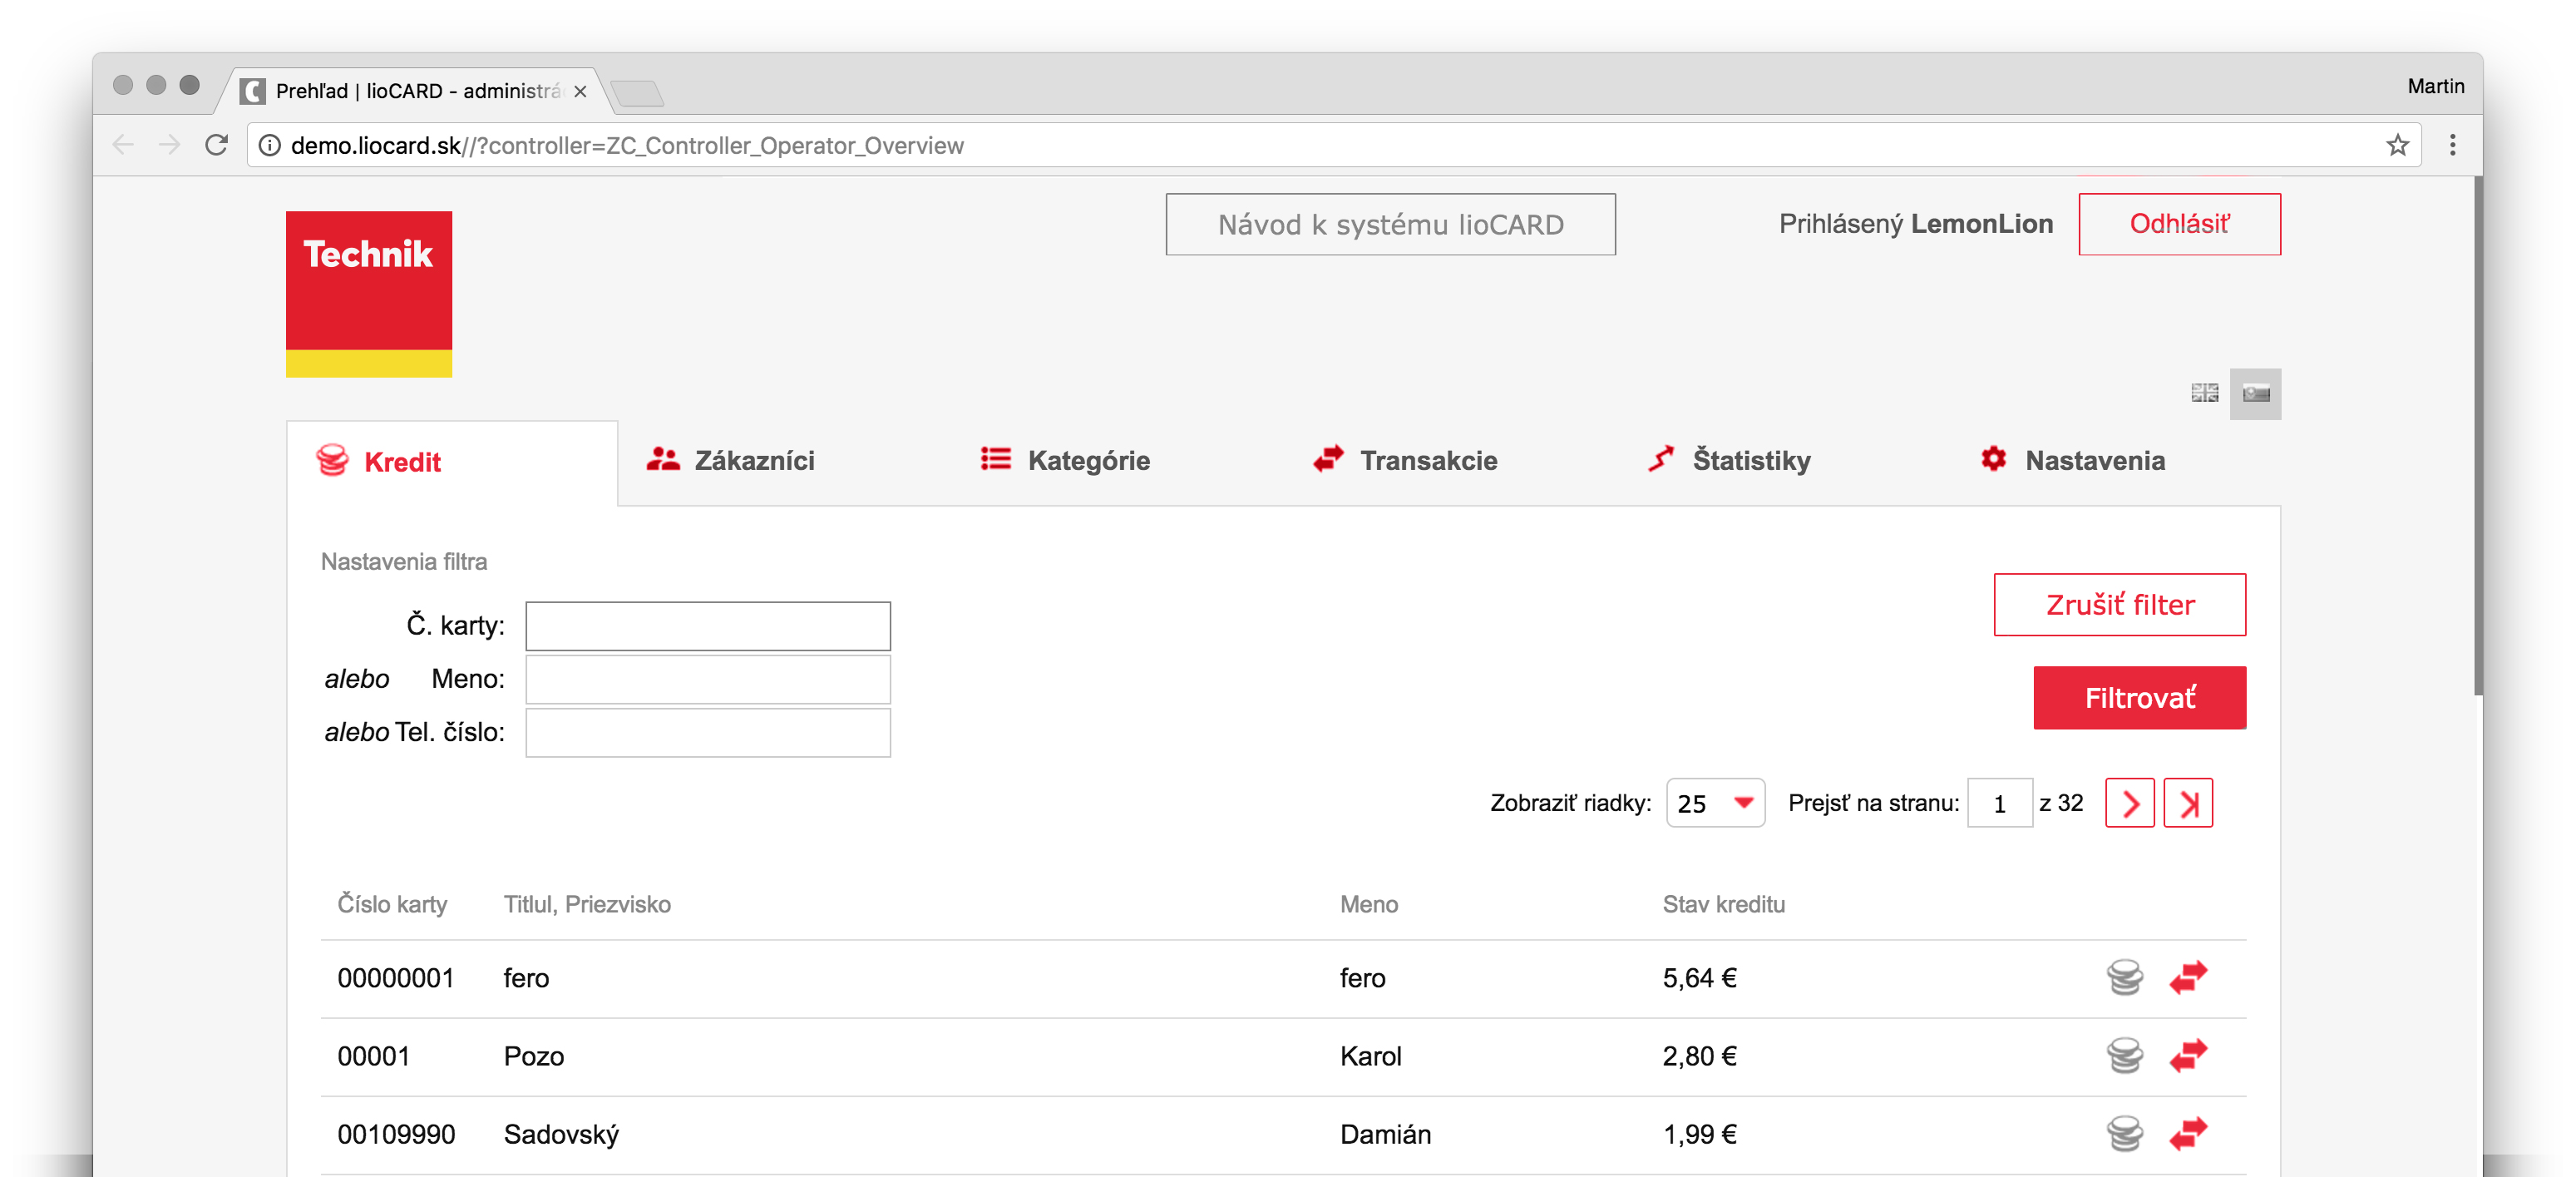The height and width of the screenshot is (1177, 2576).
Task: Open the Chrome three-dot menu
Action: [x=2452, y=145]
